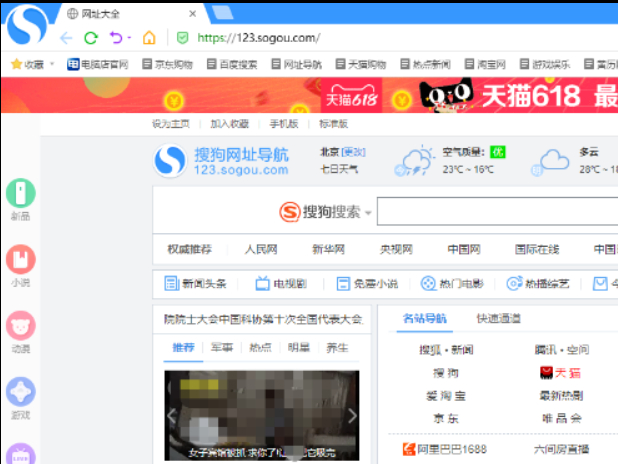Click the cloudy weather icon
The width and height of the screenshot is (618, 464).
[x=551, y=162]
